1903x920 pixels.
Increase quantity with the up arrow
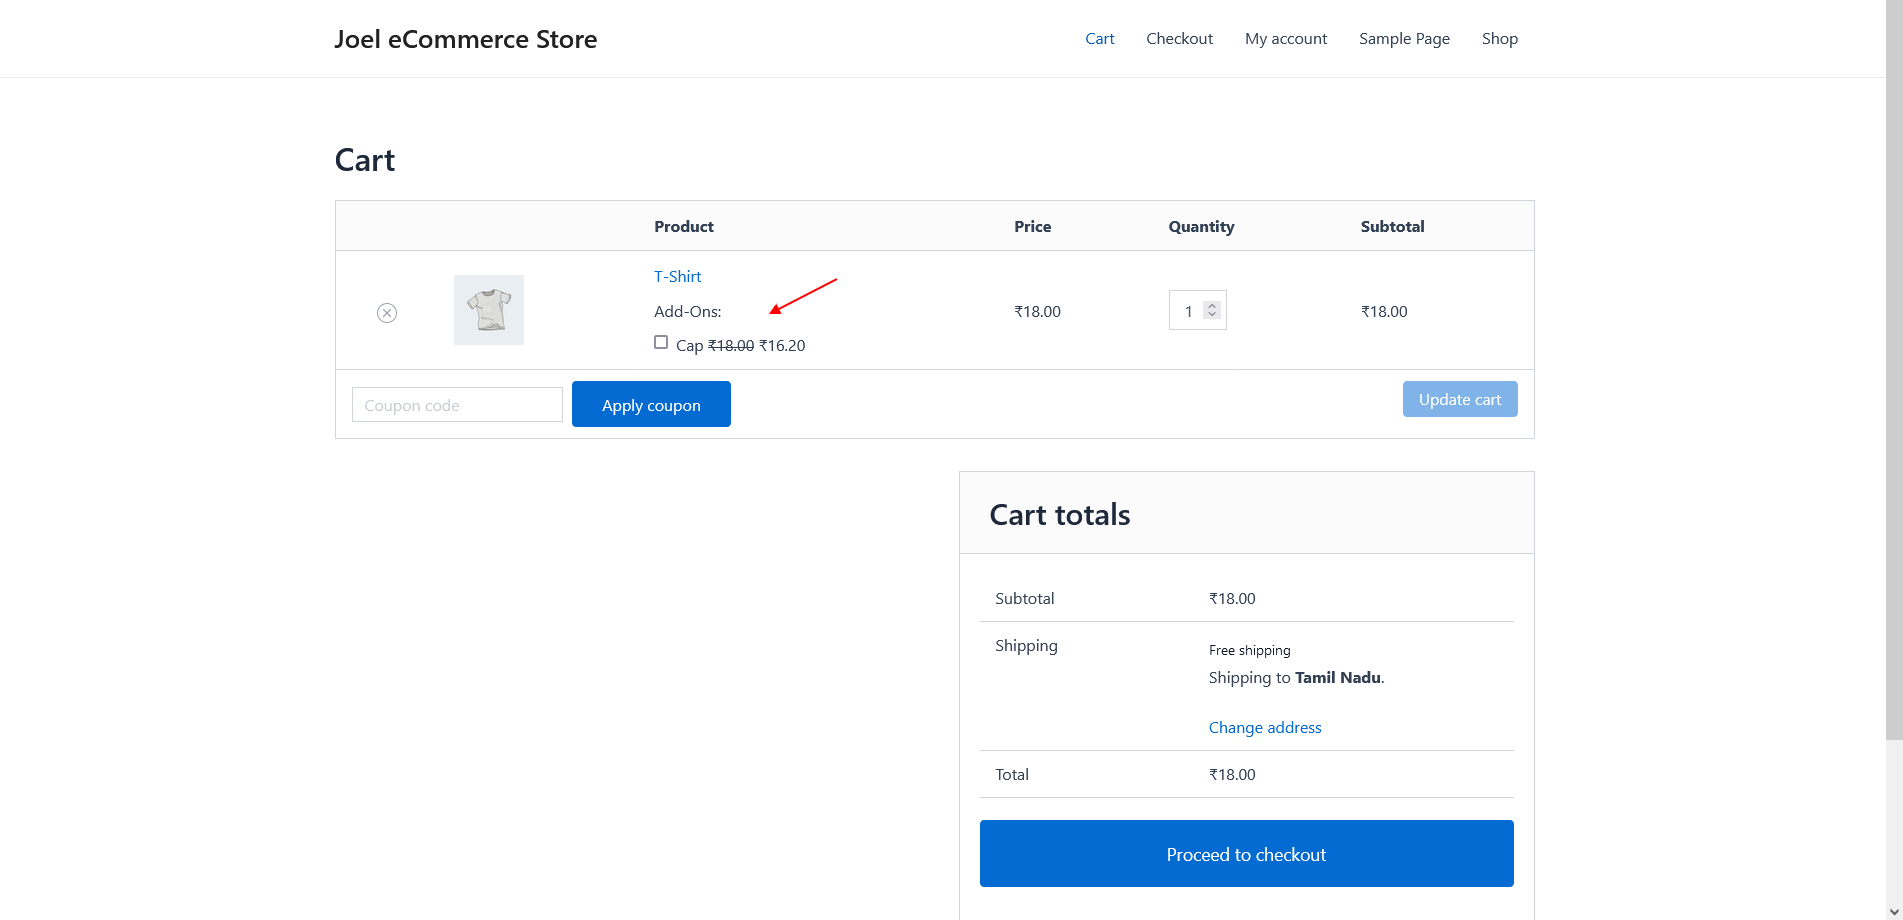1212,306
